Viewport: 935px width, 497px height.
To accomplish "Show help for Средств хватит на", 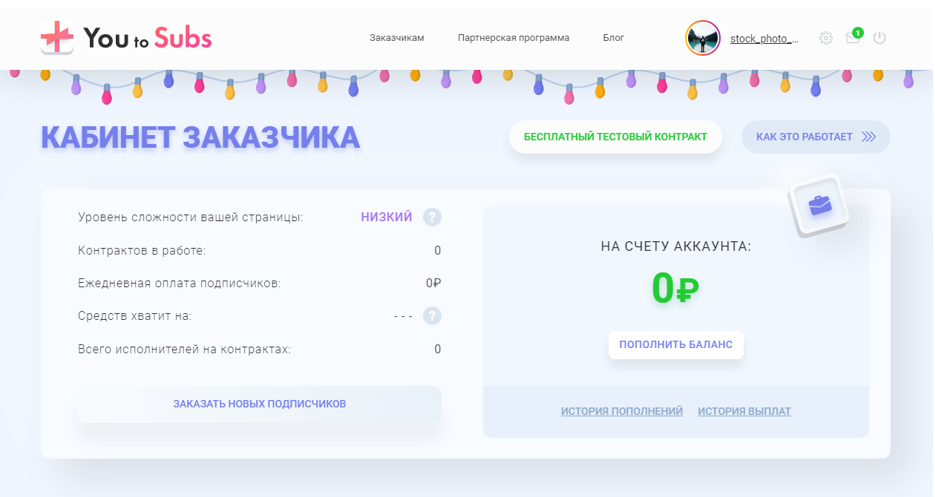I will click(x=432, y=316).
